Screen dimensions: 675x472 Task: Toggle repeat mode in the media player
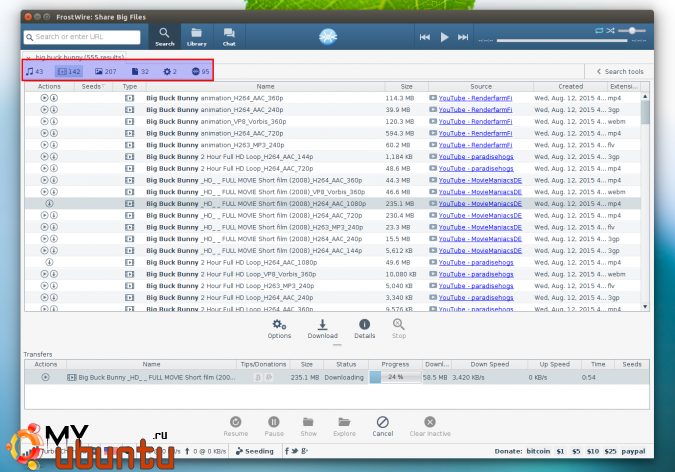click(x=599, y=31)
